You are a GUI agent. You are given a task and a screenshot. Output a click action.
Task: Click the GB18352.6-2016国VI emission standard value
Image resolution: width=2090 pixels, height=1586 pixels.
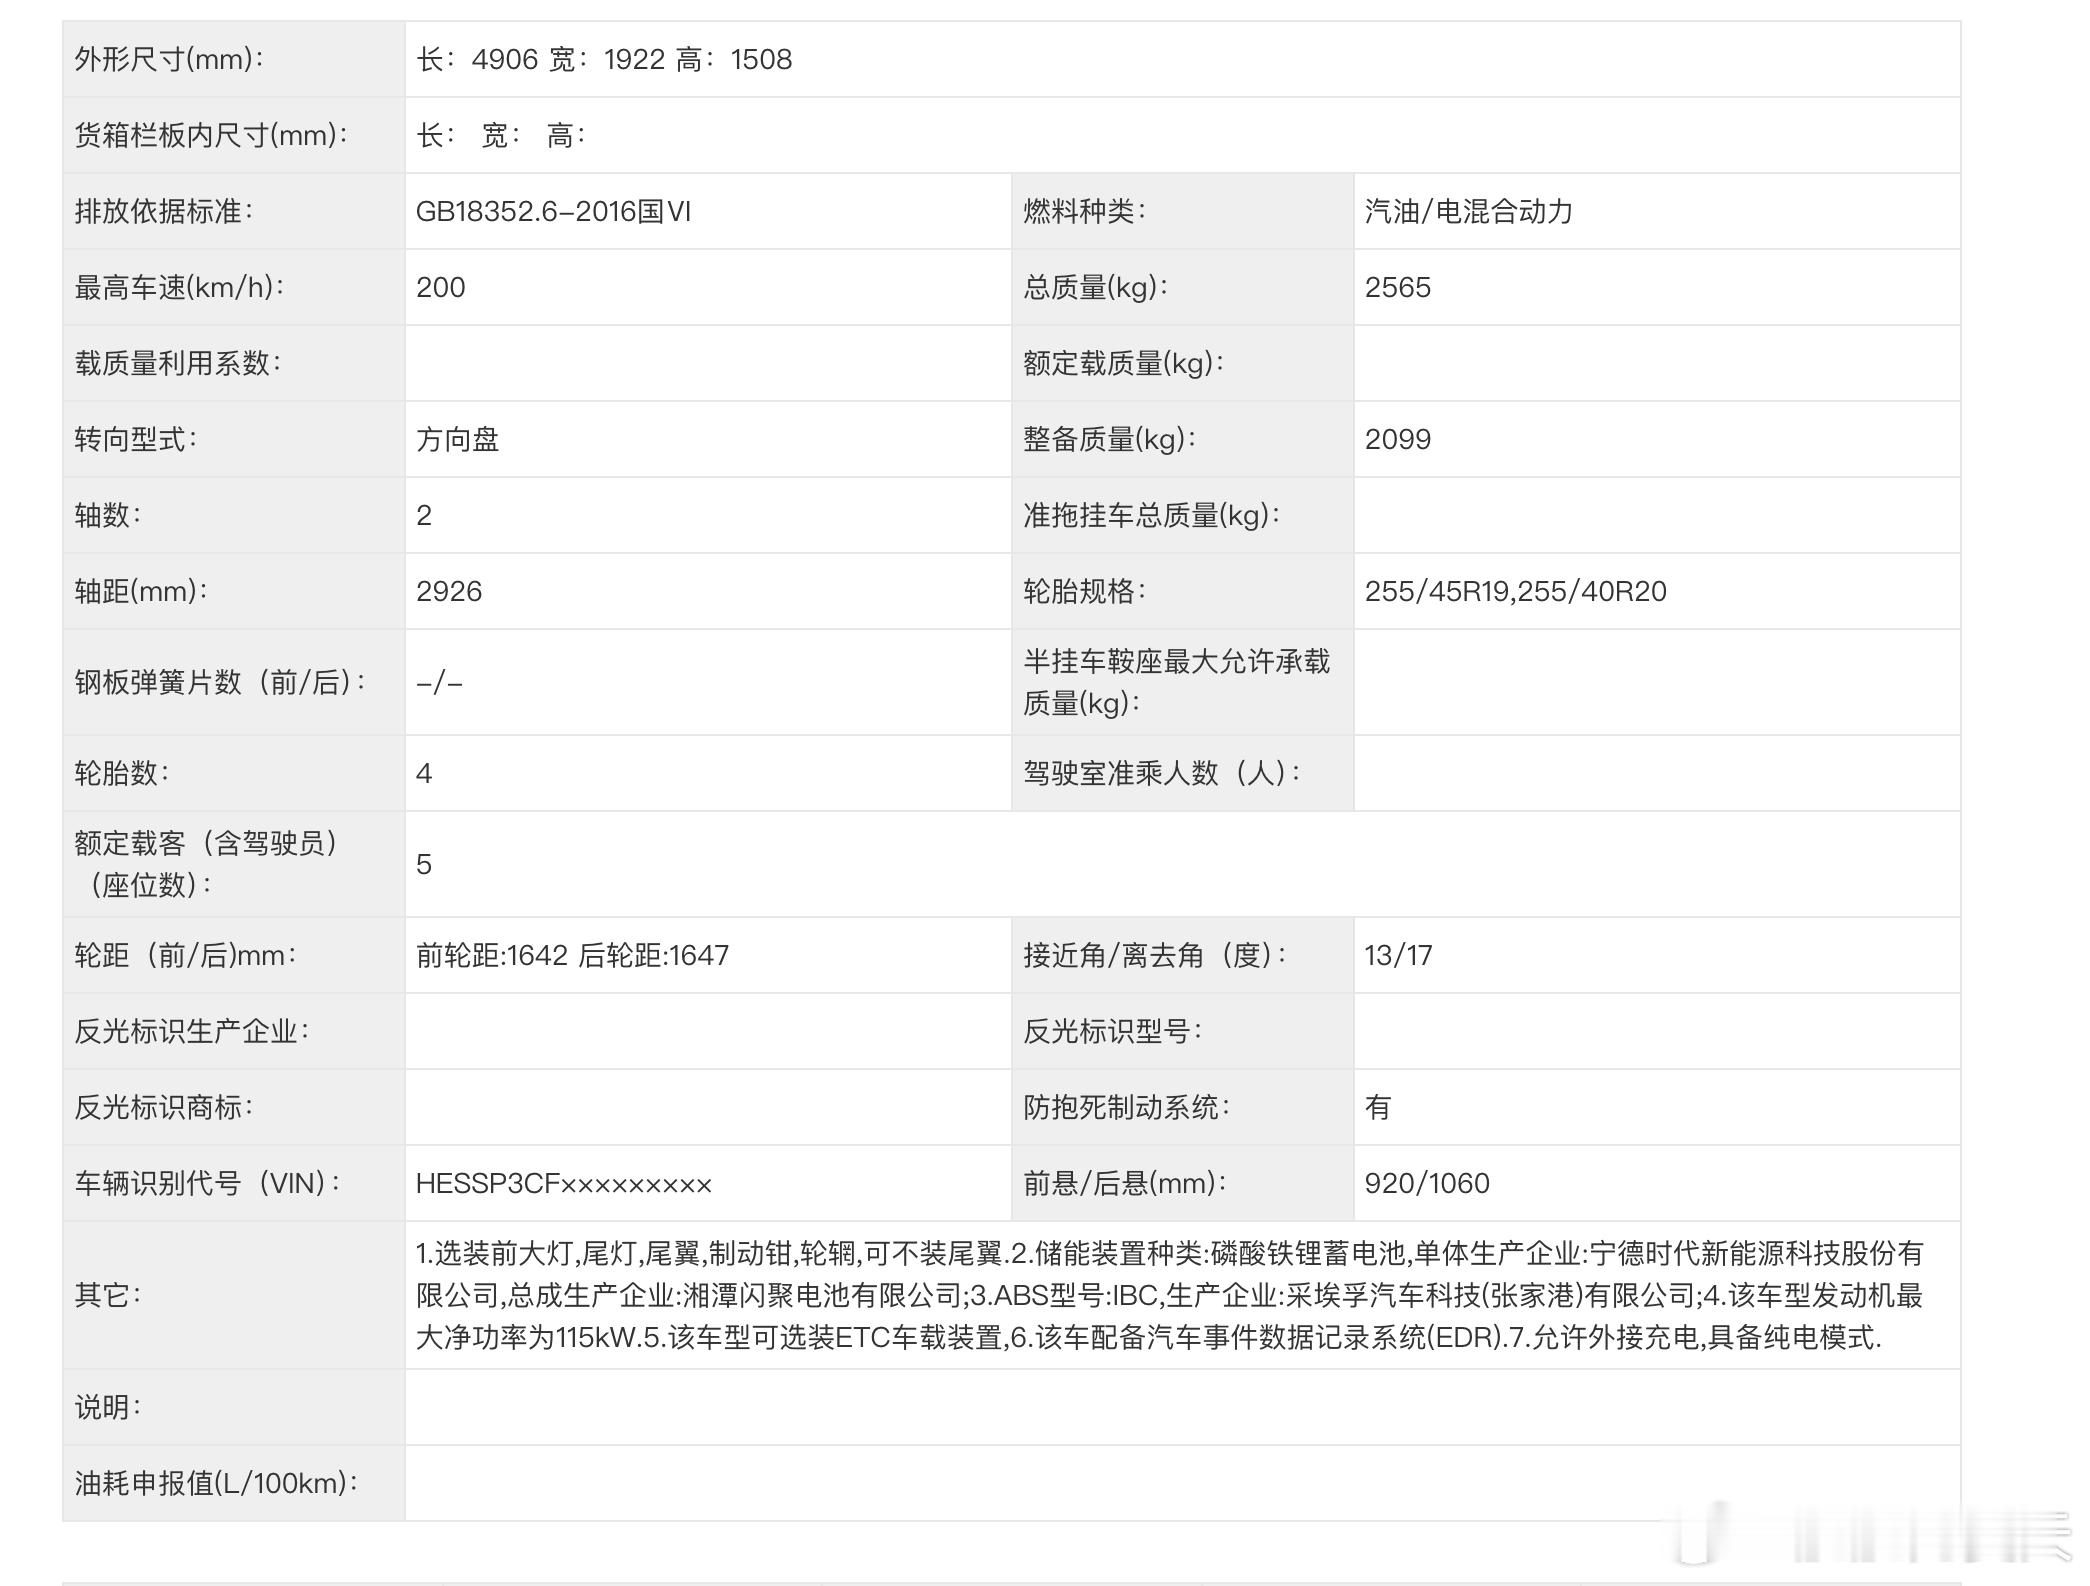[x=553, y=212]
